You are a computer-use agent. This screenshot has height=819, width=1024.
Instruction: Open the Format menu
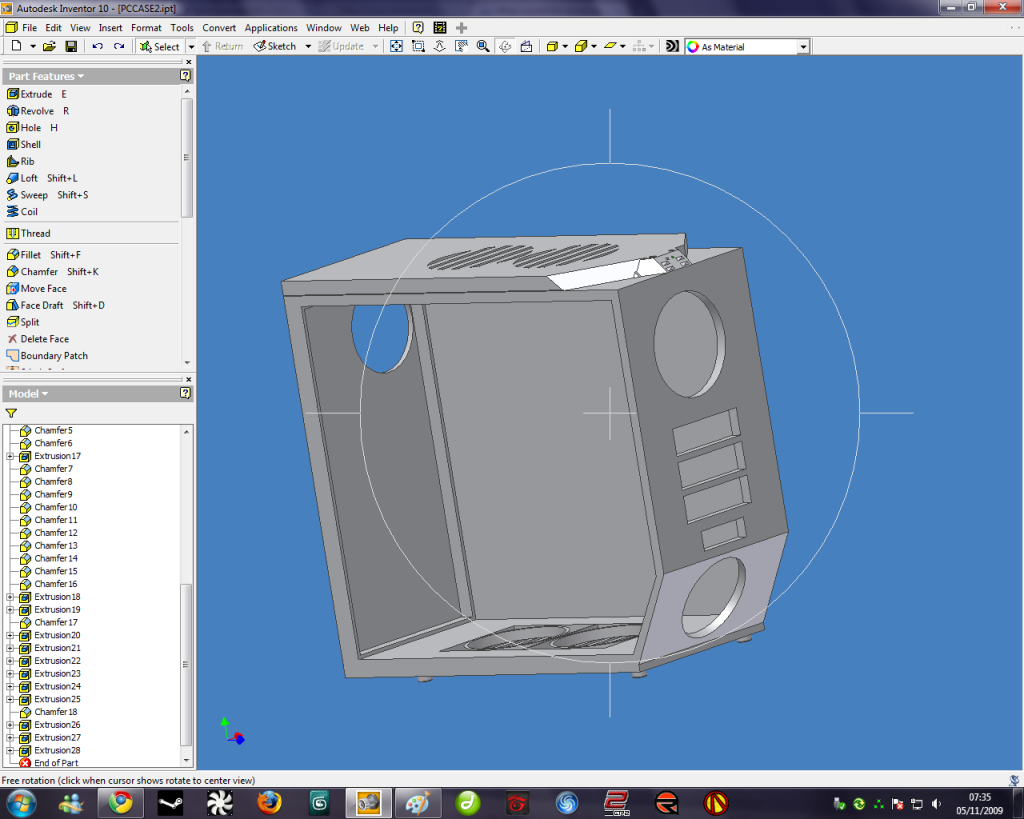coord(146,27)
